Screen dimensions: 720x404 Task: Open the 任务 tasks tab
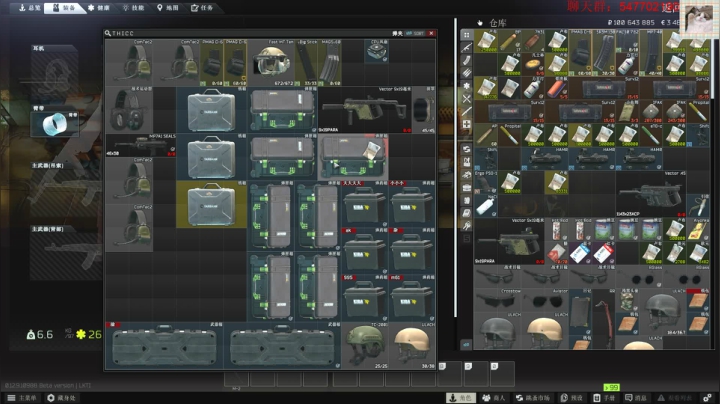tap(202, 8)
